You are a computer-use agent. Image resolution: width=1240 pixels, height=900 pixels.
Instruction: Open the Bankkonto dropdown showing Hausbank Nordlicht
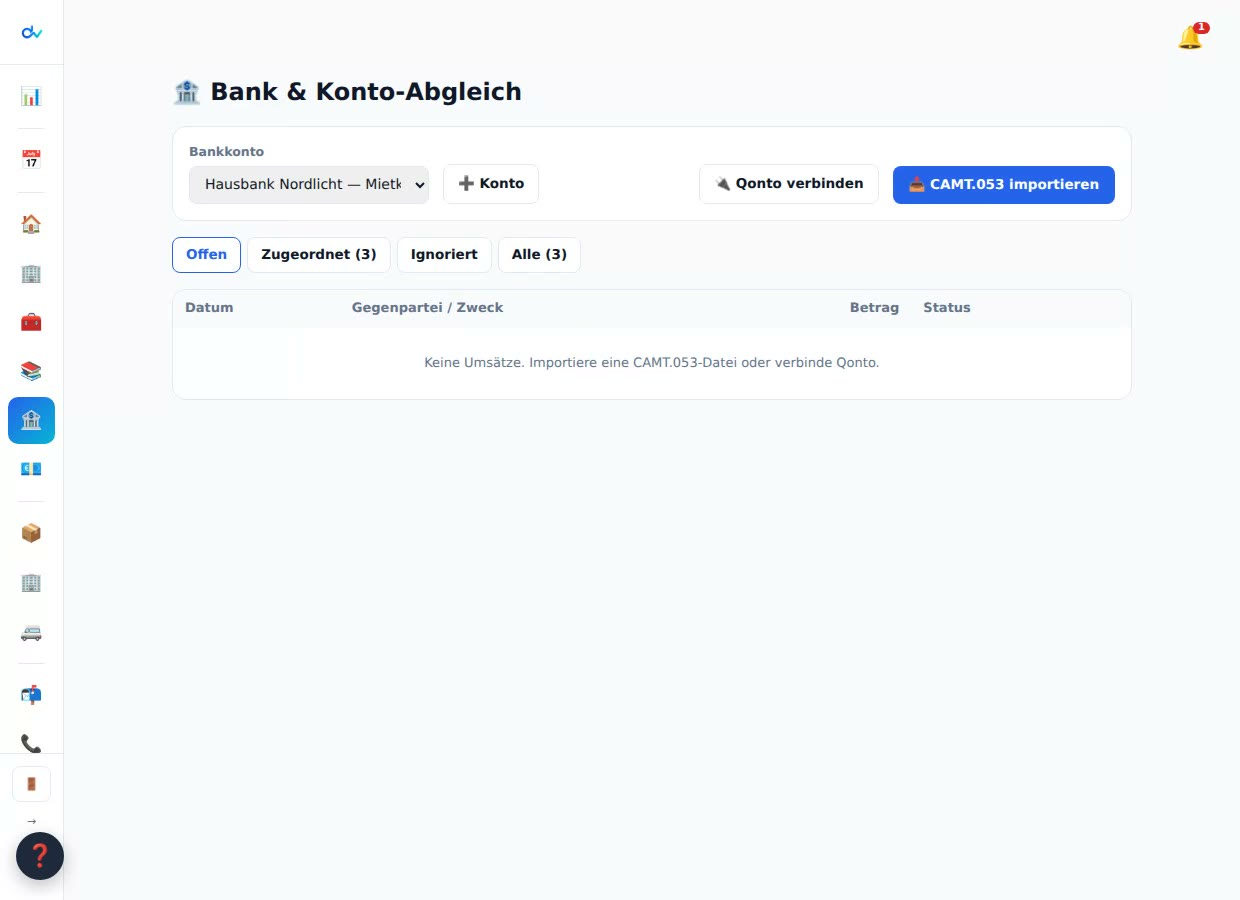tap(309, 185)
